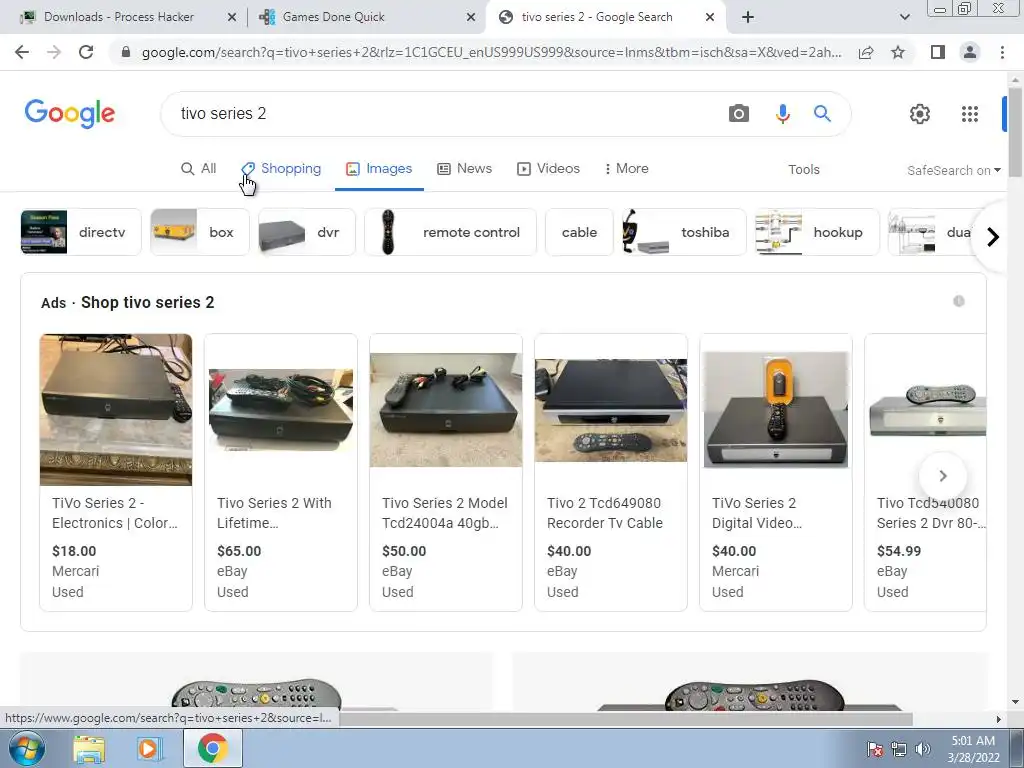Filter images by dvr chip
Screen dimensions: 1024x768
pyautogui.click(x=307, y=232)
